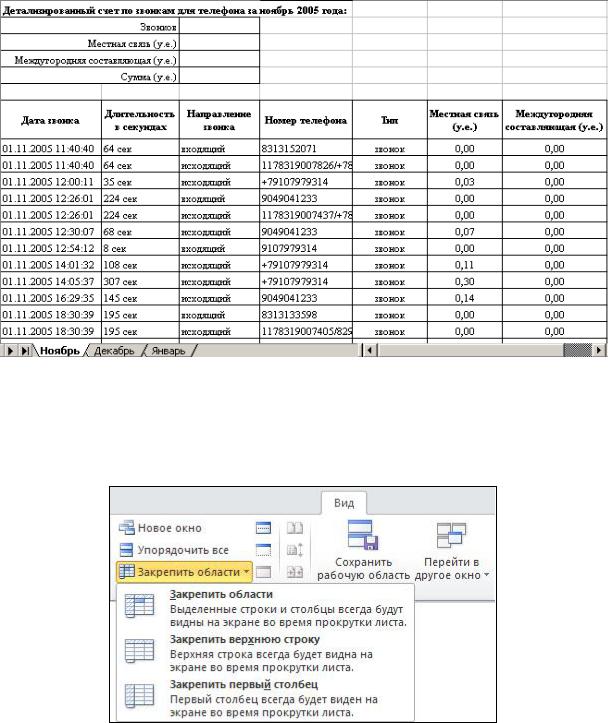Select phone number cell 9107979314

306,248
